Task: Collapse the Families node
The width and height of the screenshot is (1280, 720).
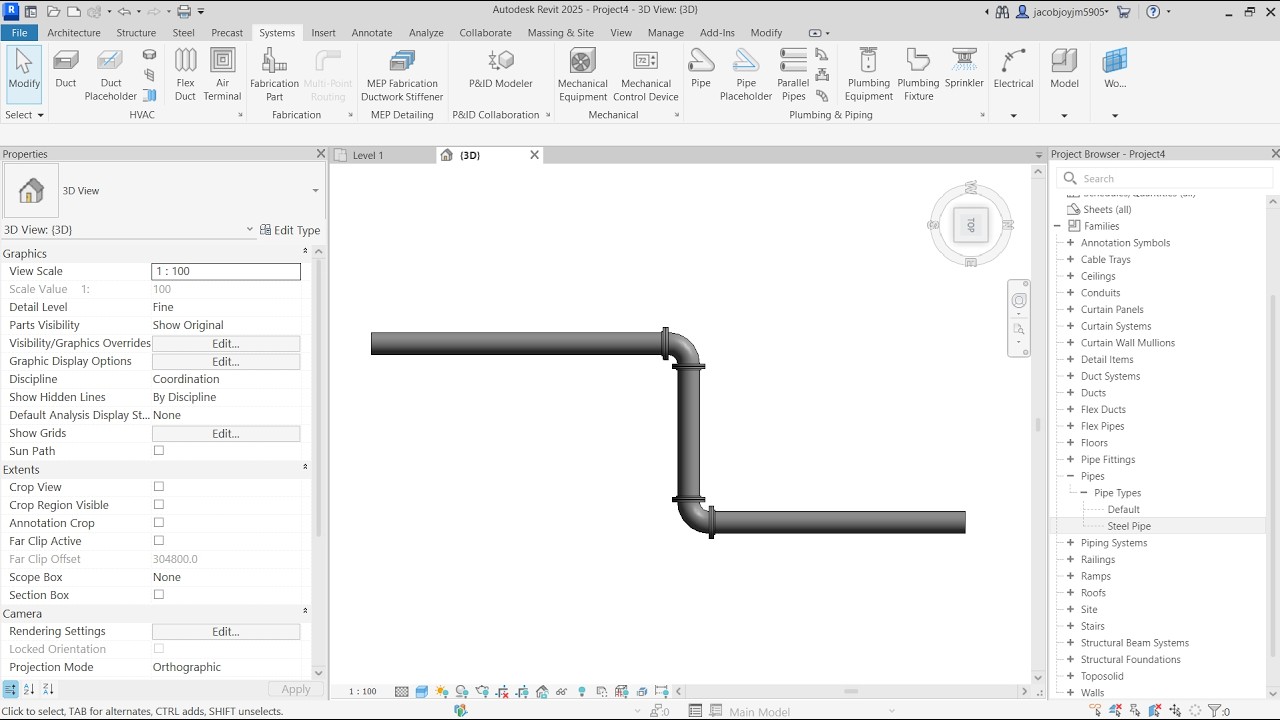Action: tap(1057, 226)
